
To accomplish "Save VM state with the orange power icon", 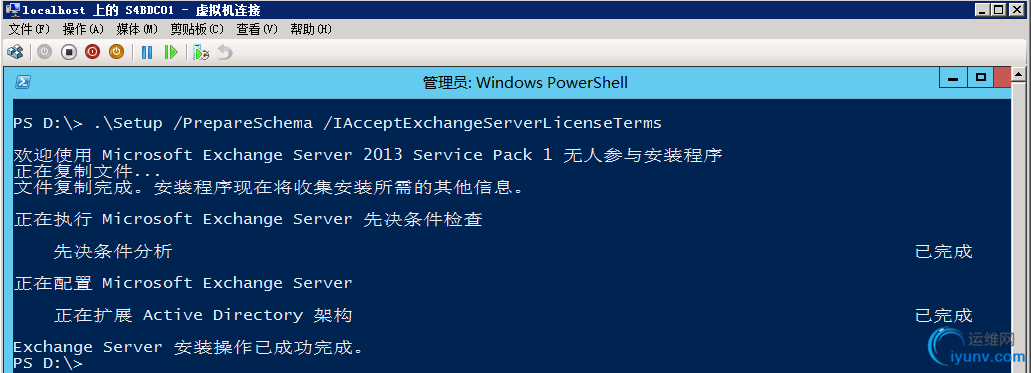I will [116, 52].
